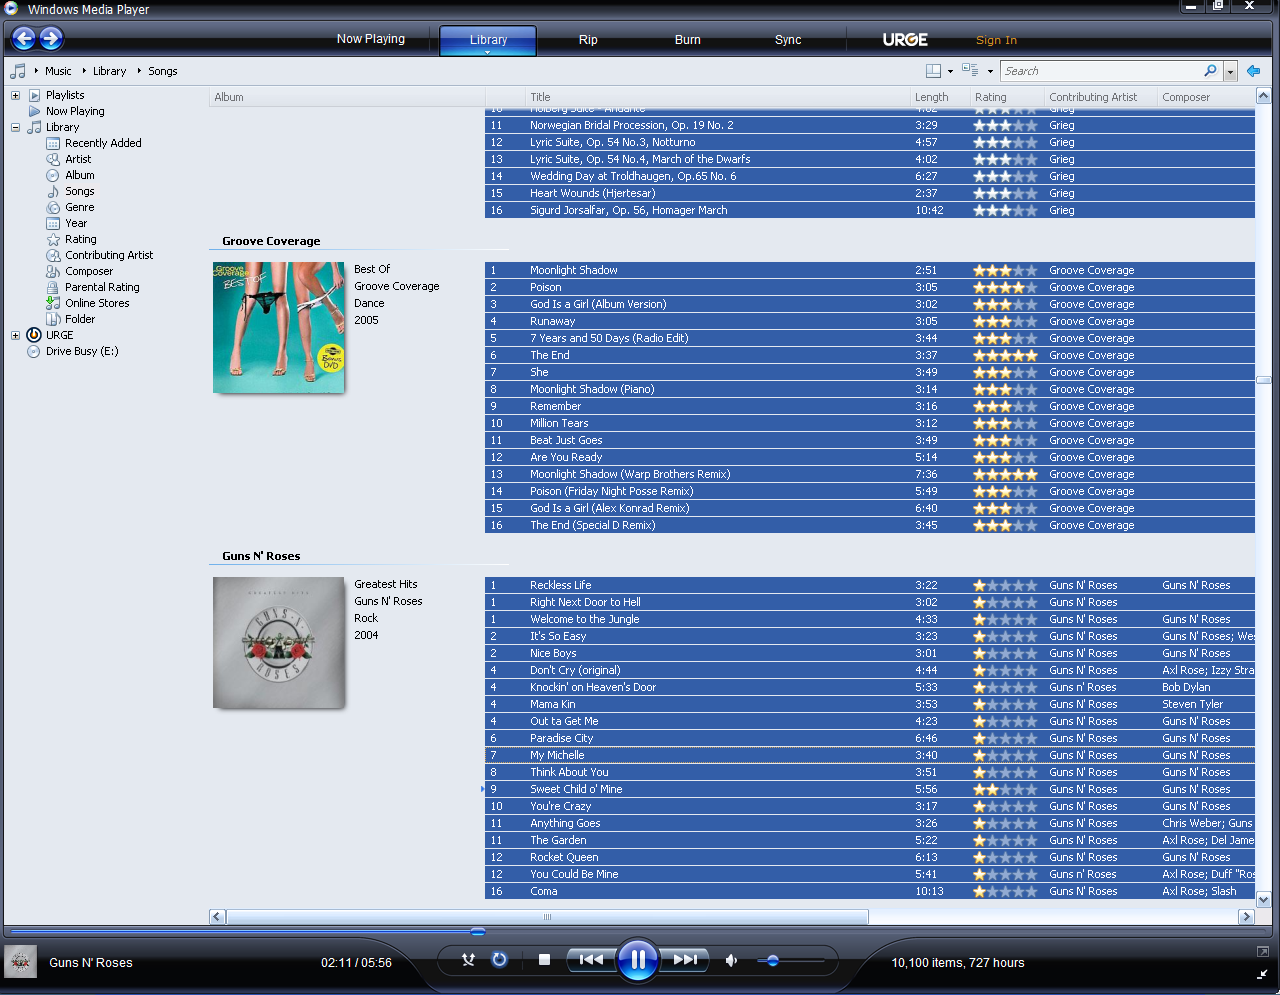1280x995 pixels.
Task: Select Genre in the library tree
Action: click(x=80, y=207)
